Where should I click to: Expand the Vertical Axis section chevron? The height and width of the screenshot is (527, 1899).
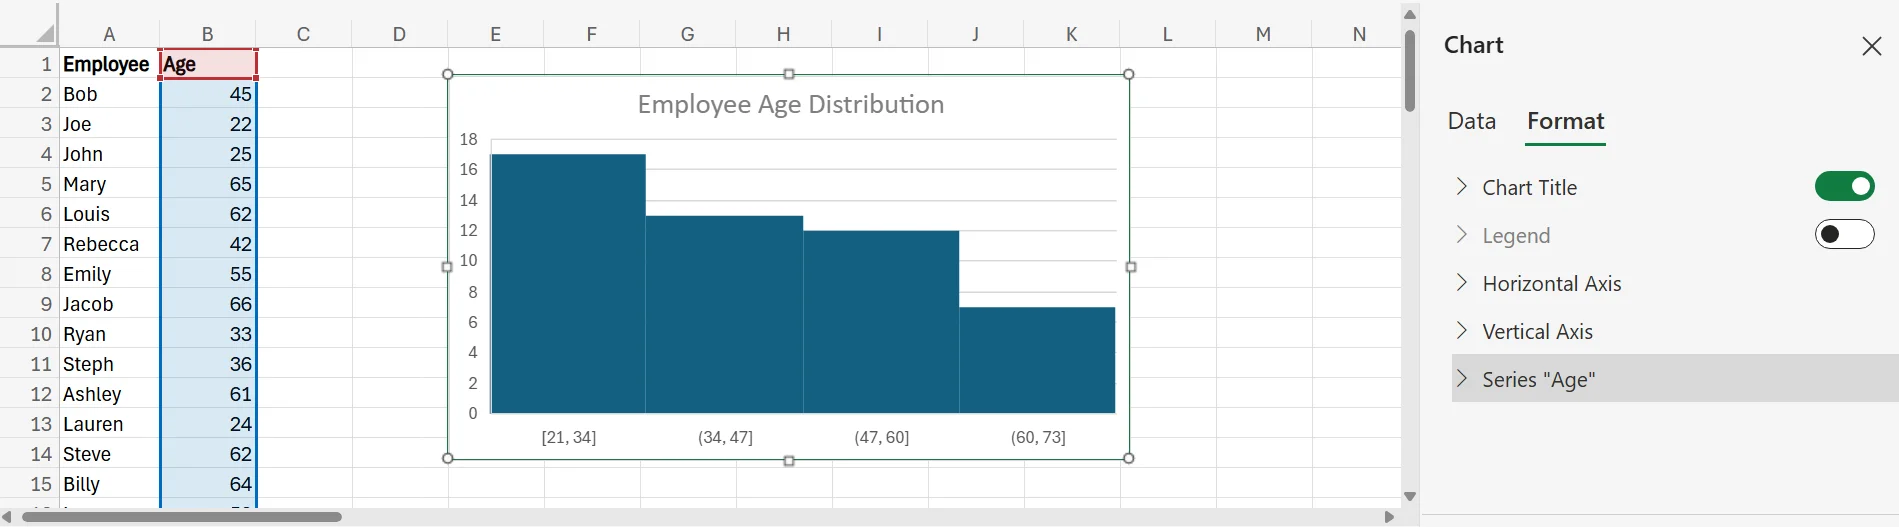click(x=1462, y=330)
